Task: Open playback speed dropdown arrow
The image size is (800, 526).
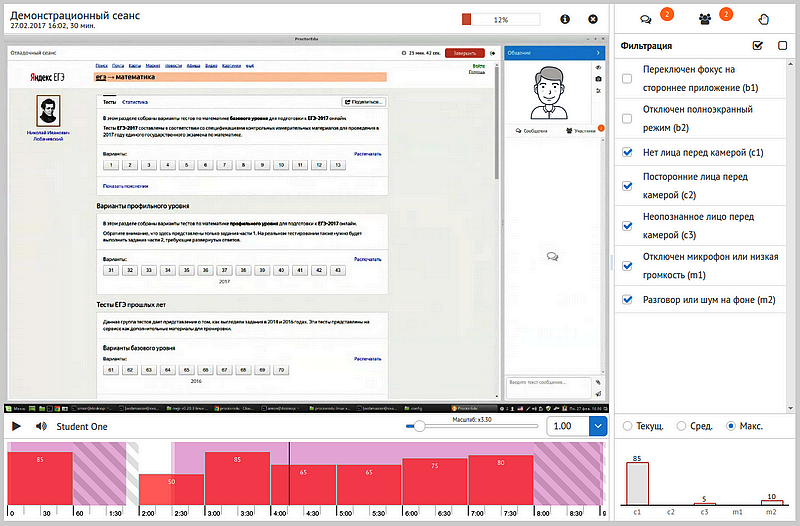Action: tap(598, 426)
